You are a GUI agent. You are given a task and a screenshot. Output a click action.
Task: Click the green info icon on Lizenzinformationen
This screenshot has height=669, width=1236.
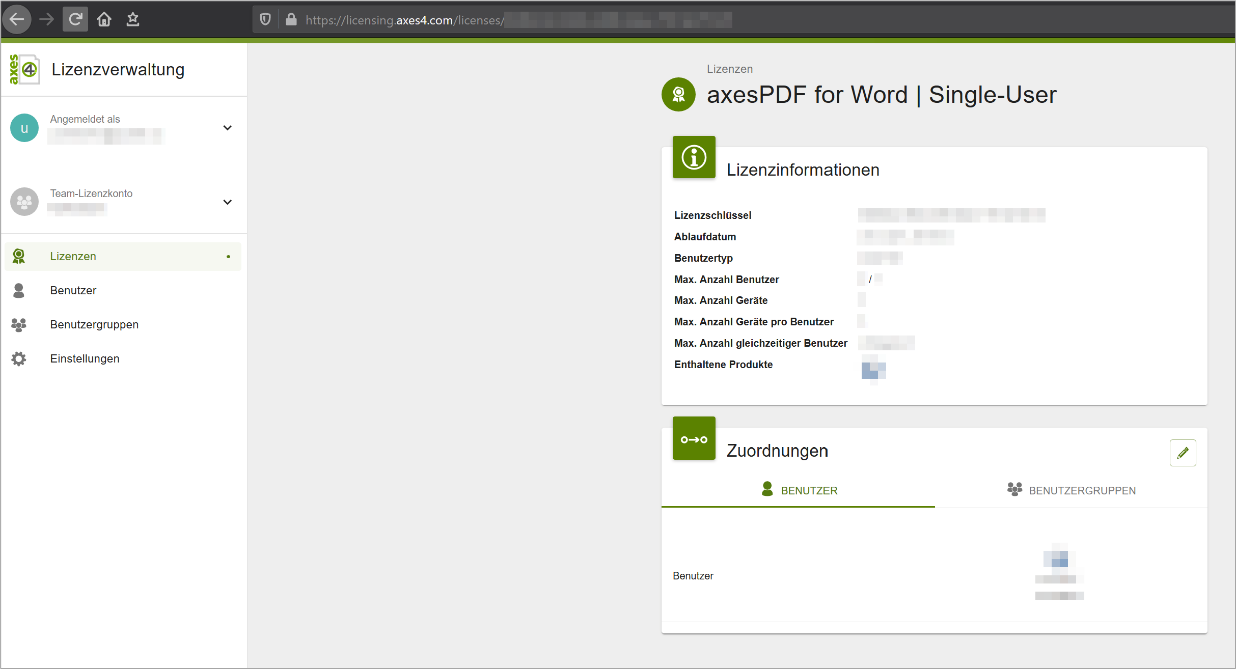[694, 157]
